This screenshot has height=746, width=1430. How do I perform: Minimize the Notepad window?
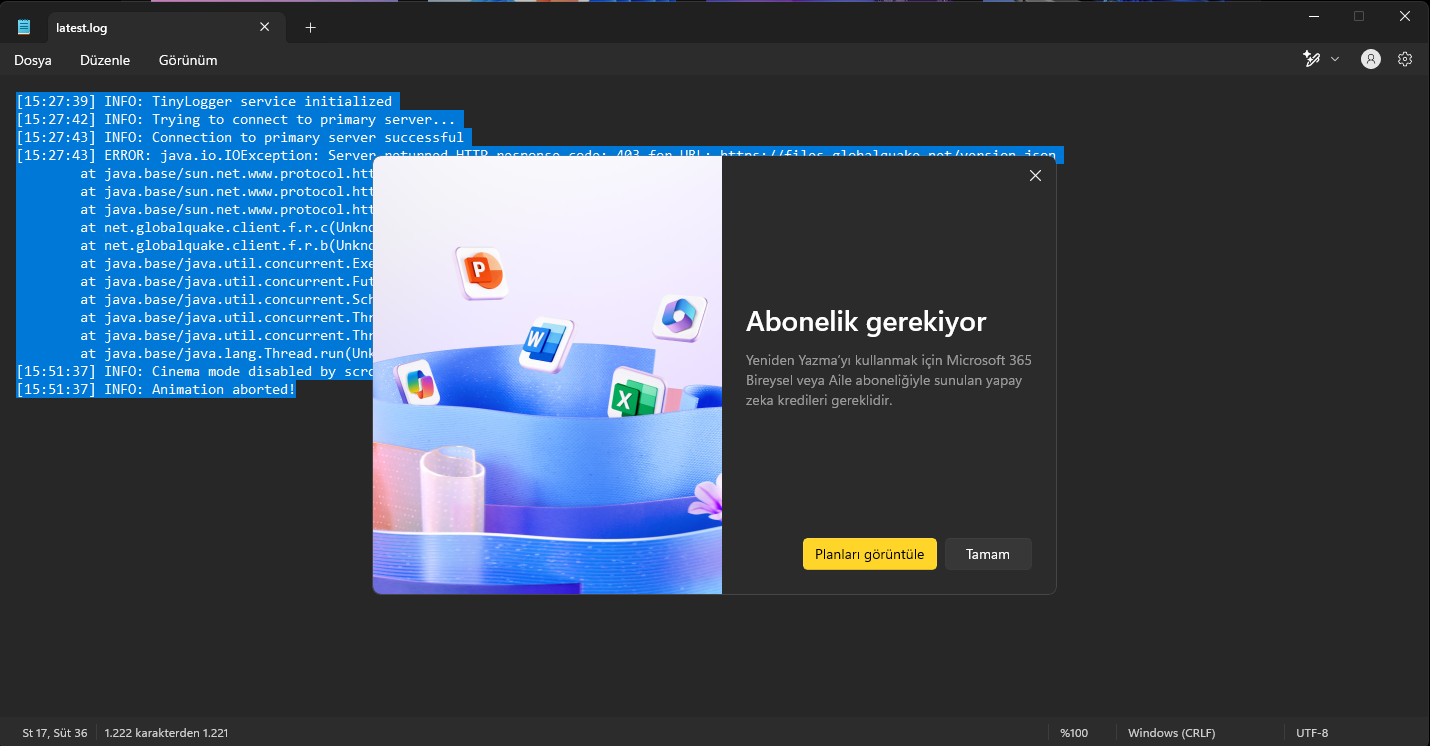[x=1313, y=16]
